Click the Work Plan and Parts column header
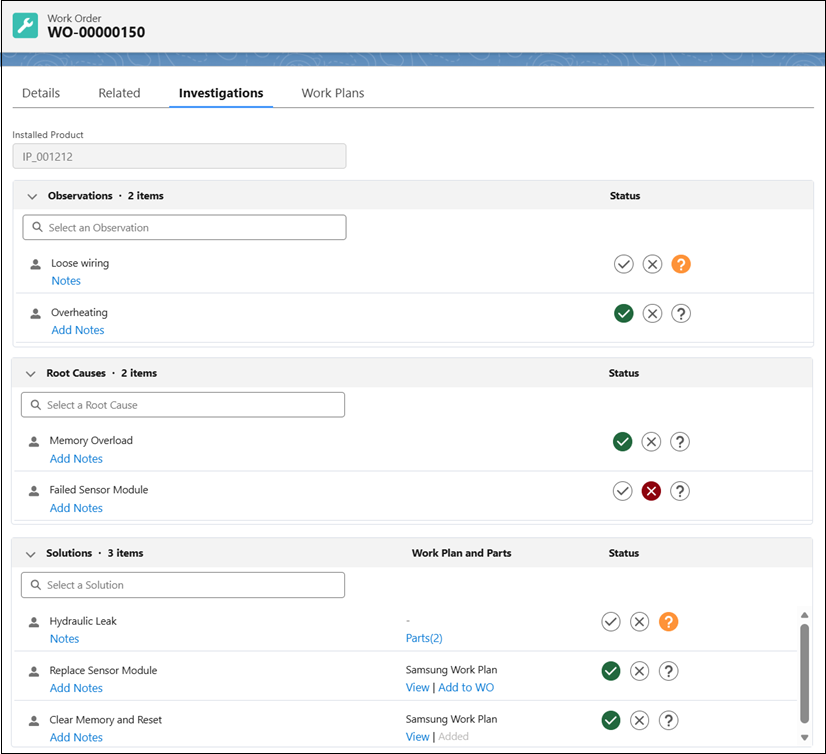Screen dimensions: 826x754 click(461, 553)
